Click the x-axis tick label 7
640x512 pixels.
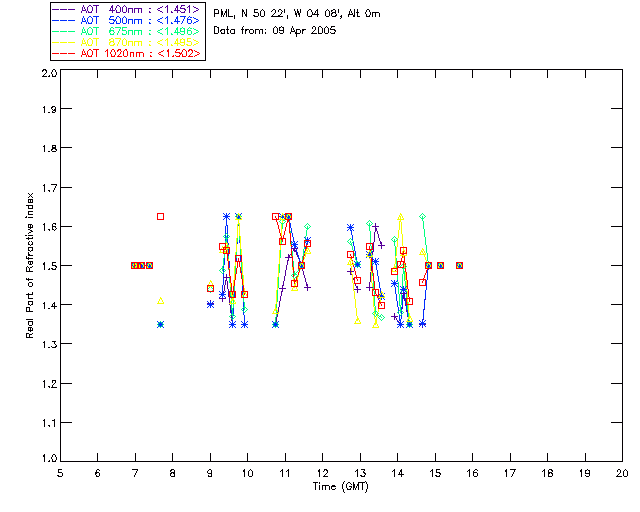click(135, 473)
